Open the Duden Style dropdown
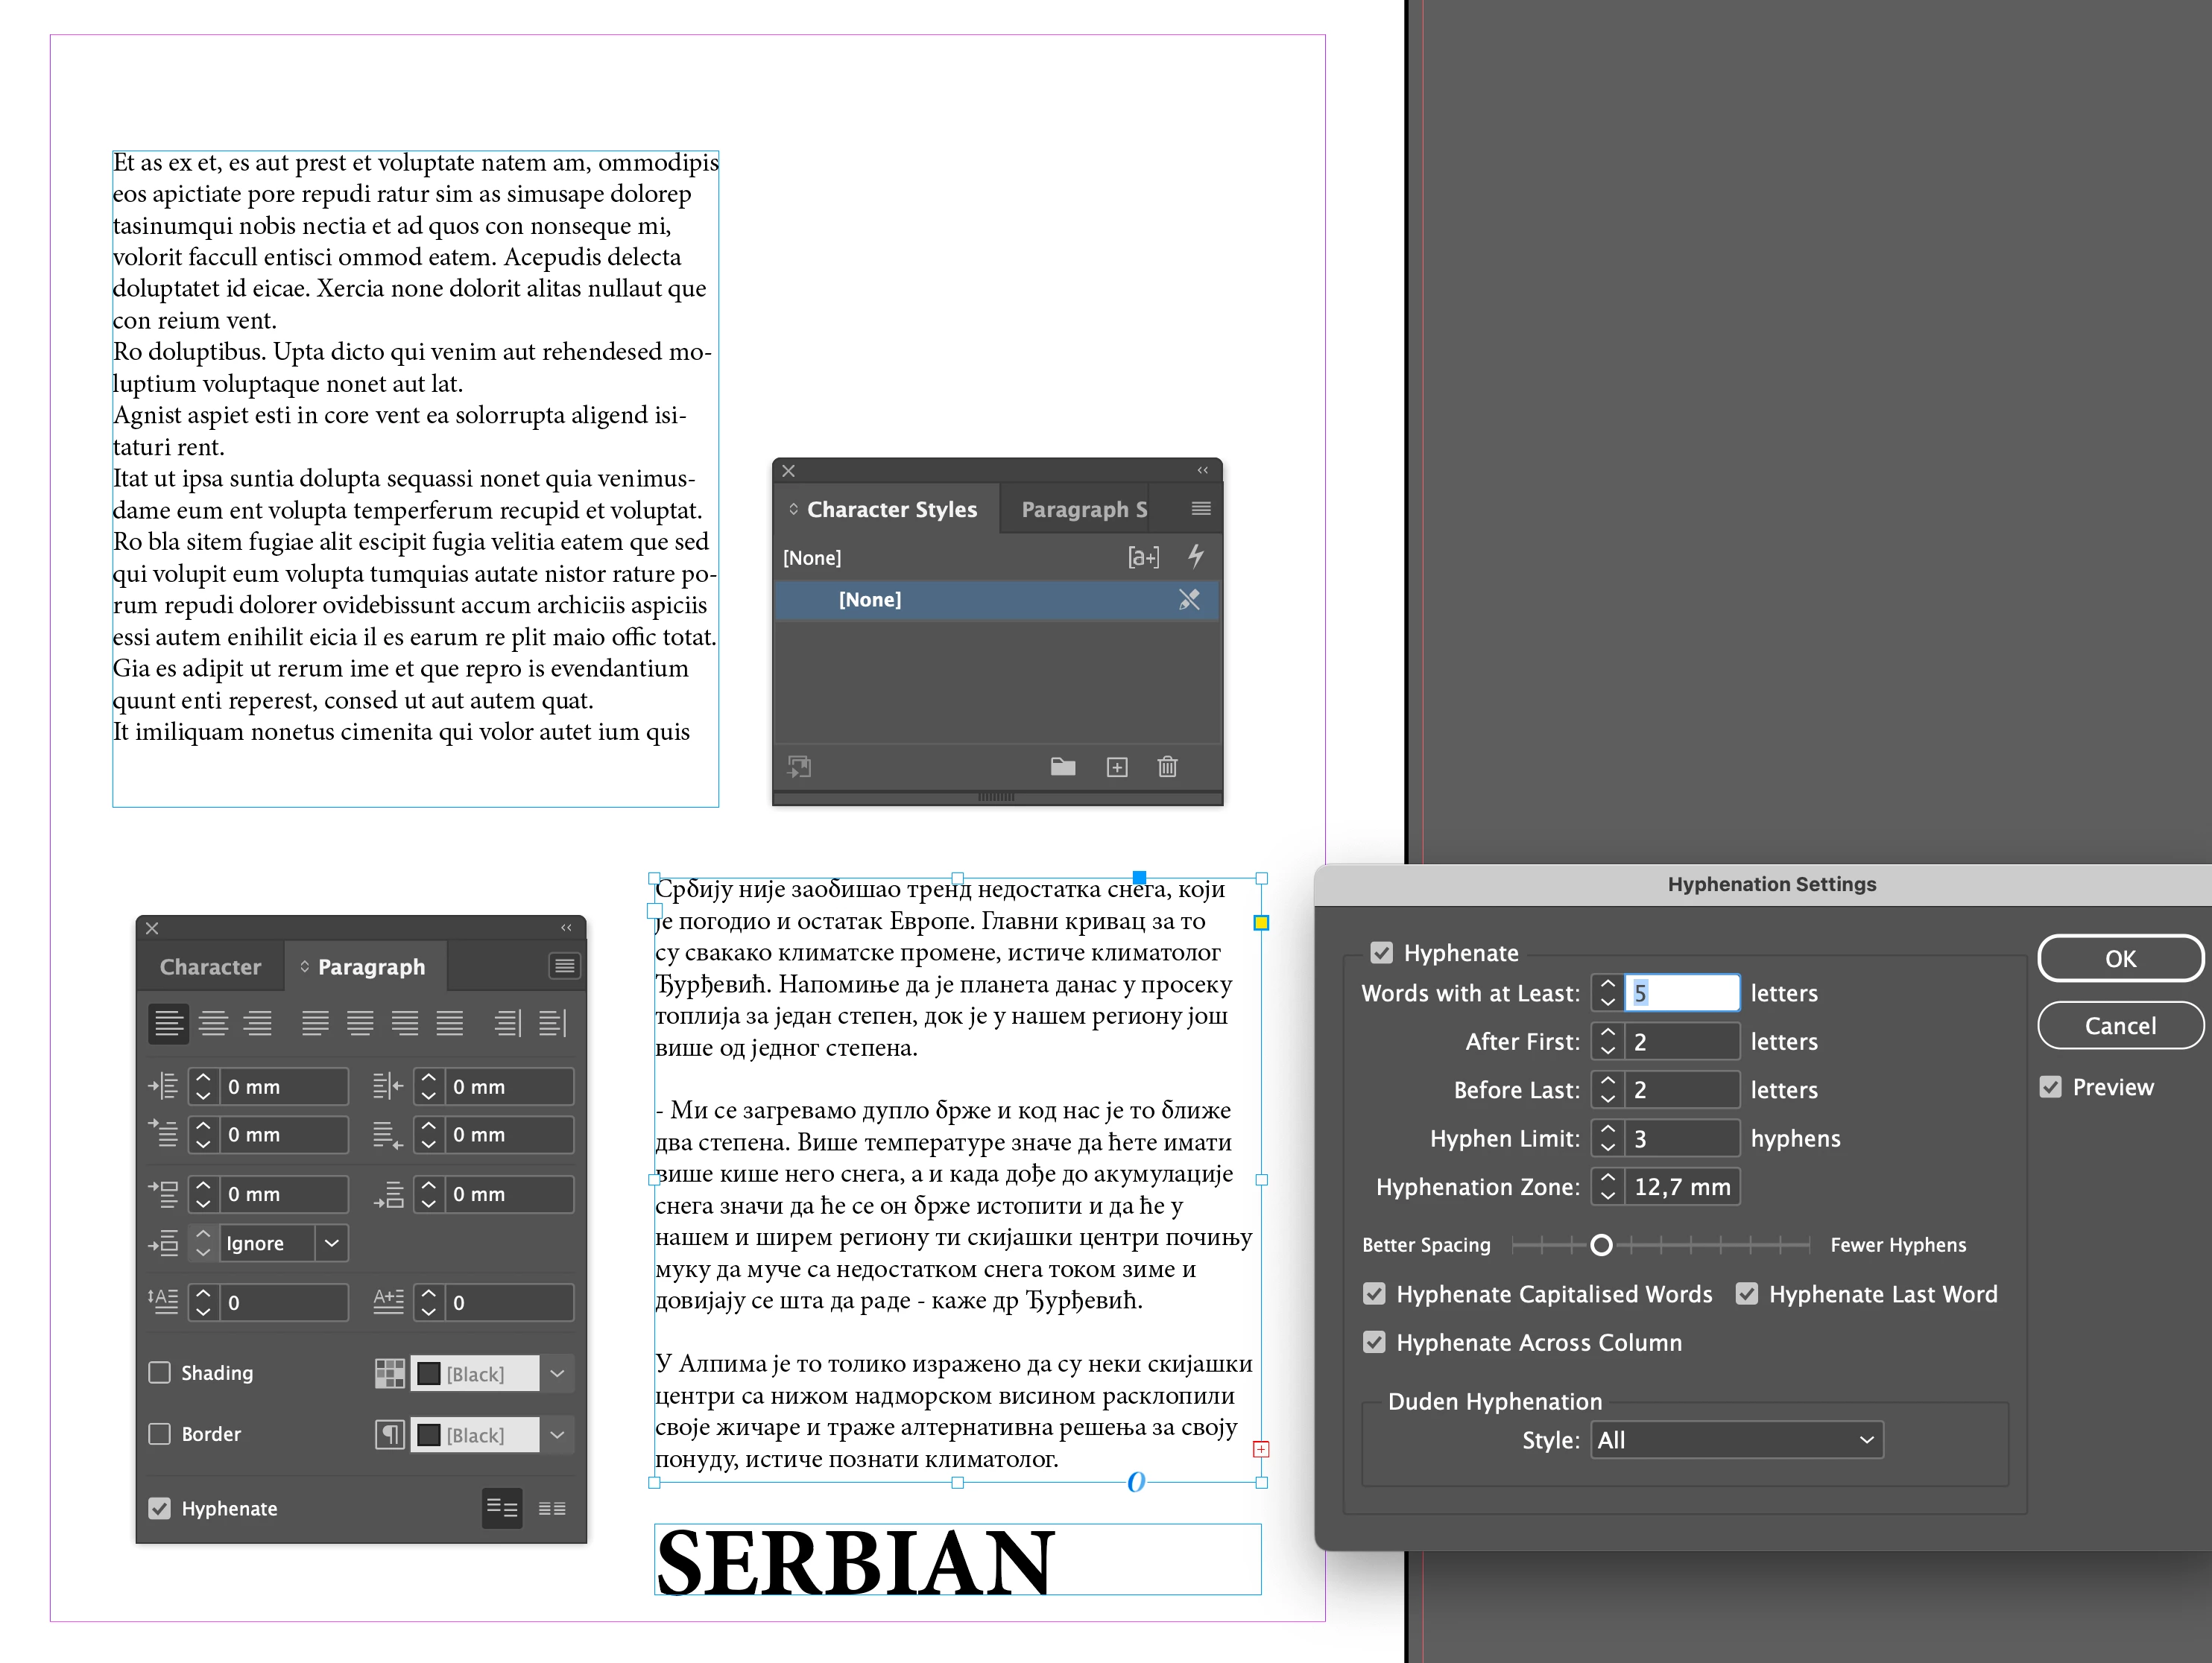The height and width of the screenshot is (1663, 2212). (x=1736, y=1440)
